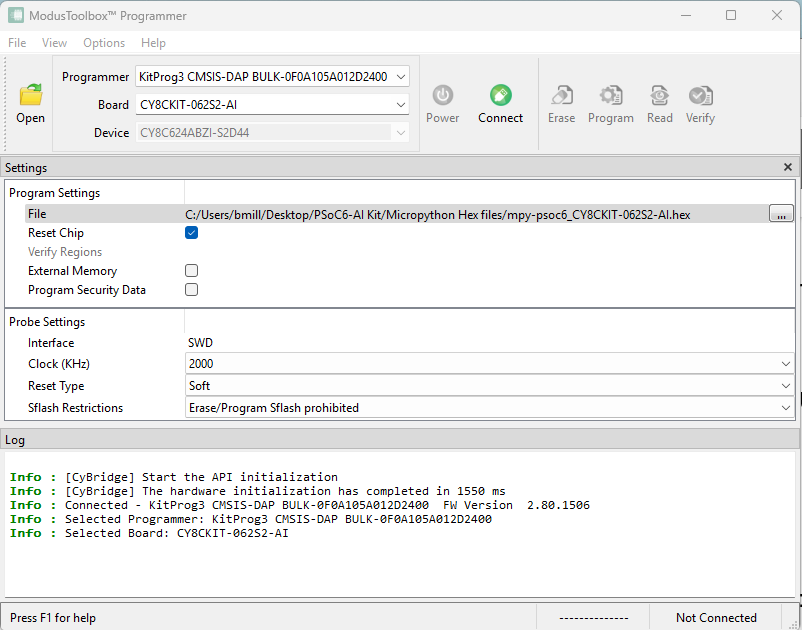Open the Help menu
Image resolution: width=802 pixels, height=630 pixels.
153,43
